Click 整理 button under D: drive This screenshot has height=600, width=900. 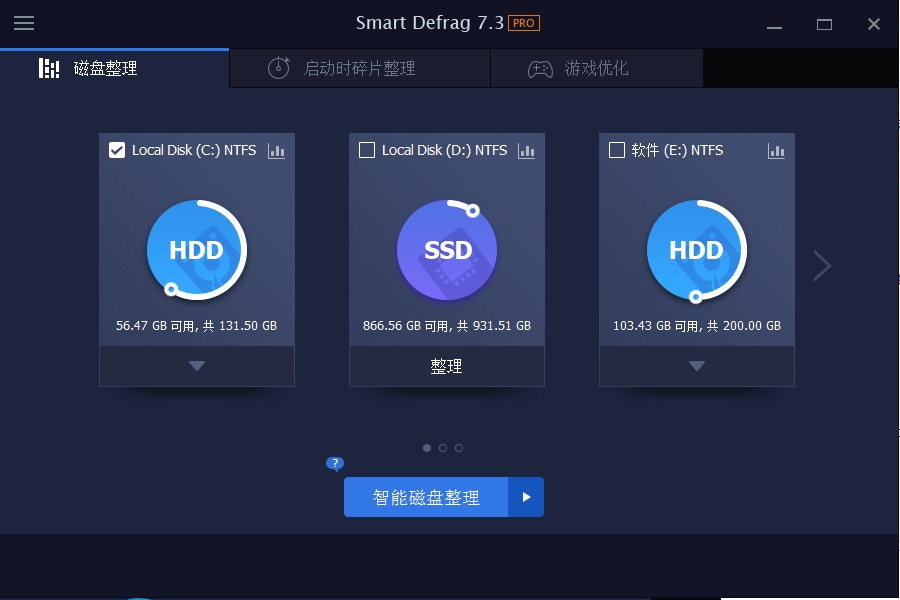pos(447,366)
